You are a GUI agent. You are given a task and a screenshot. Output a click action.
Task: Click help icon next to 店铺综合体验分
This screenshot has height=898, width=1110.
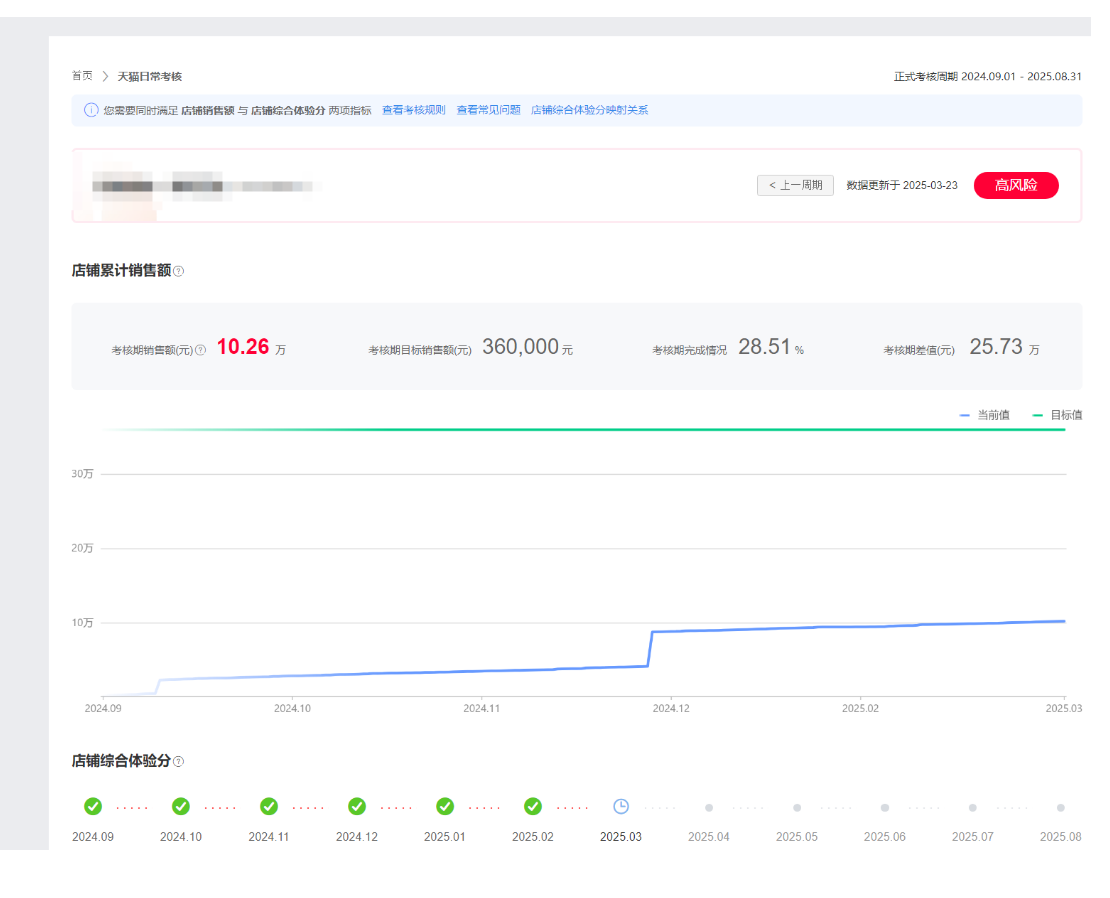[179, 762]
